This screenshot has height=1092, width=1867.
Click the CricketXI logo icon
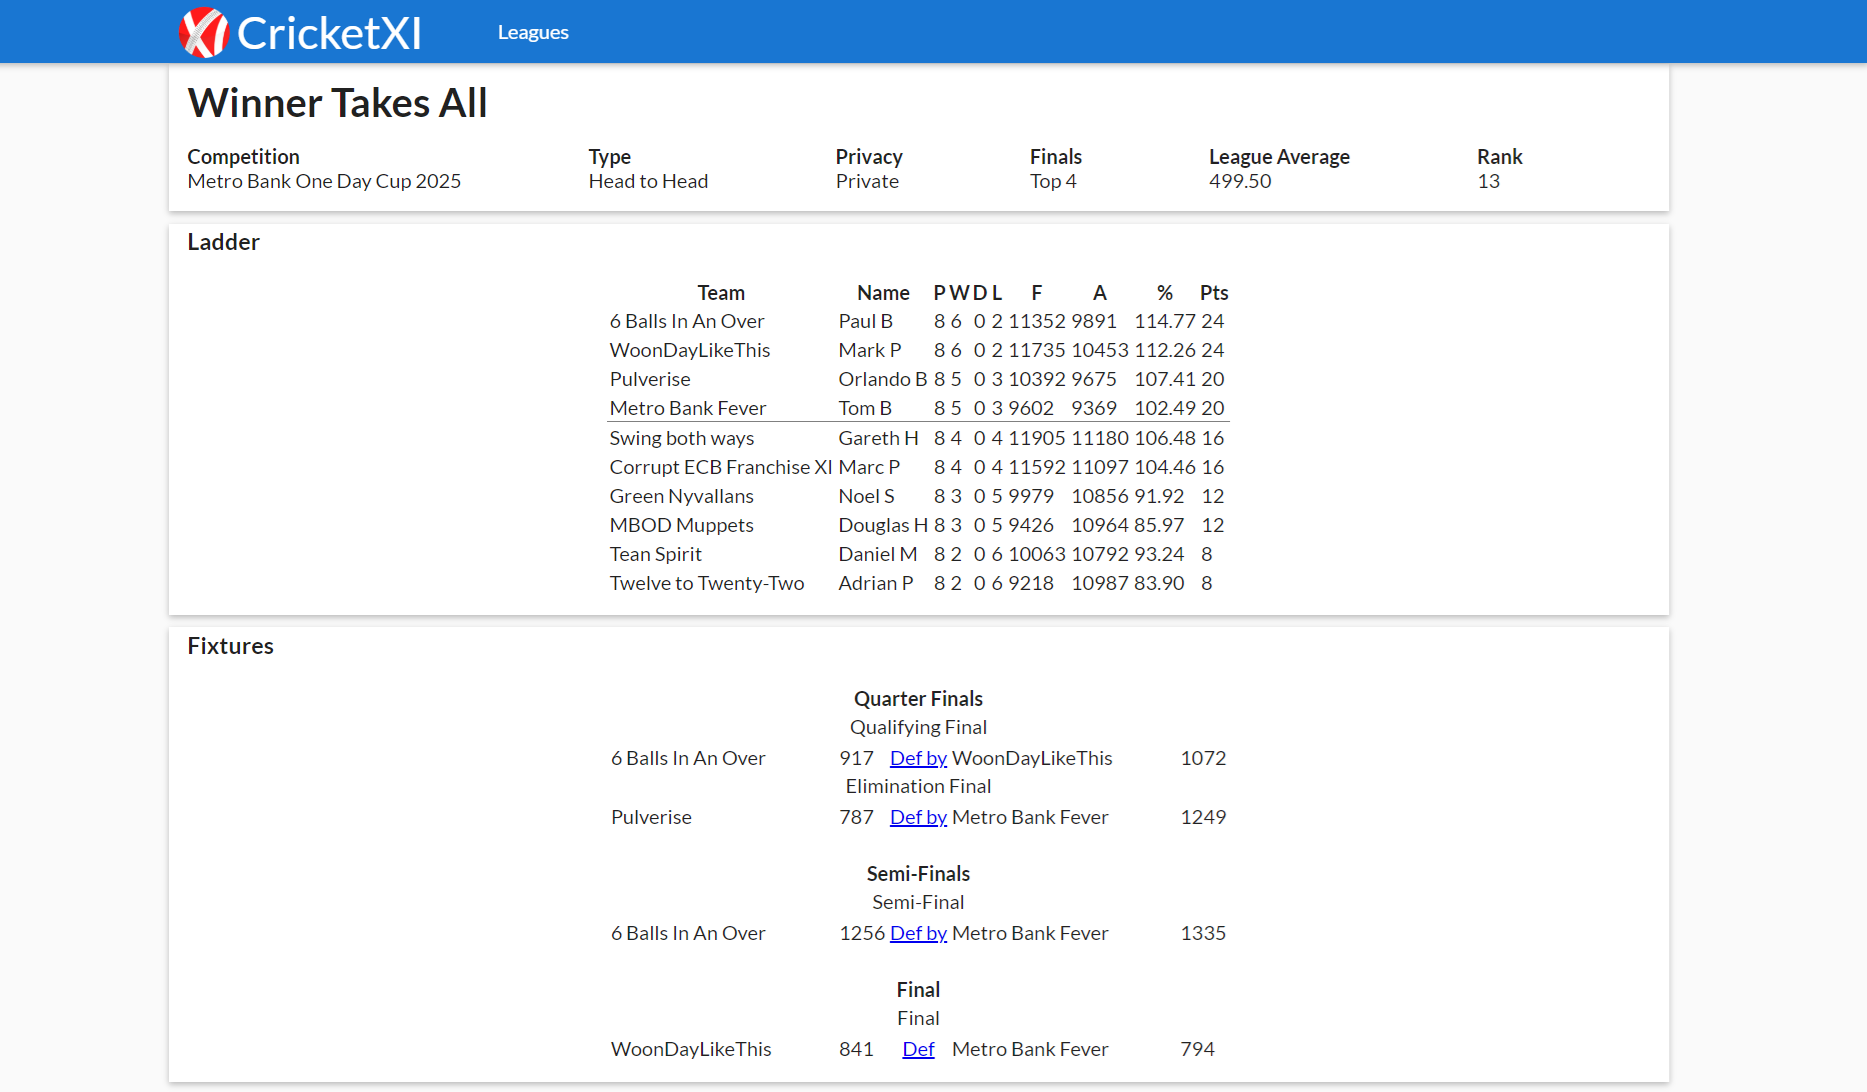pyautogui.click(x=204, y=33)
